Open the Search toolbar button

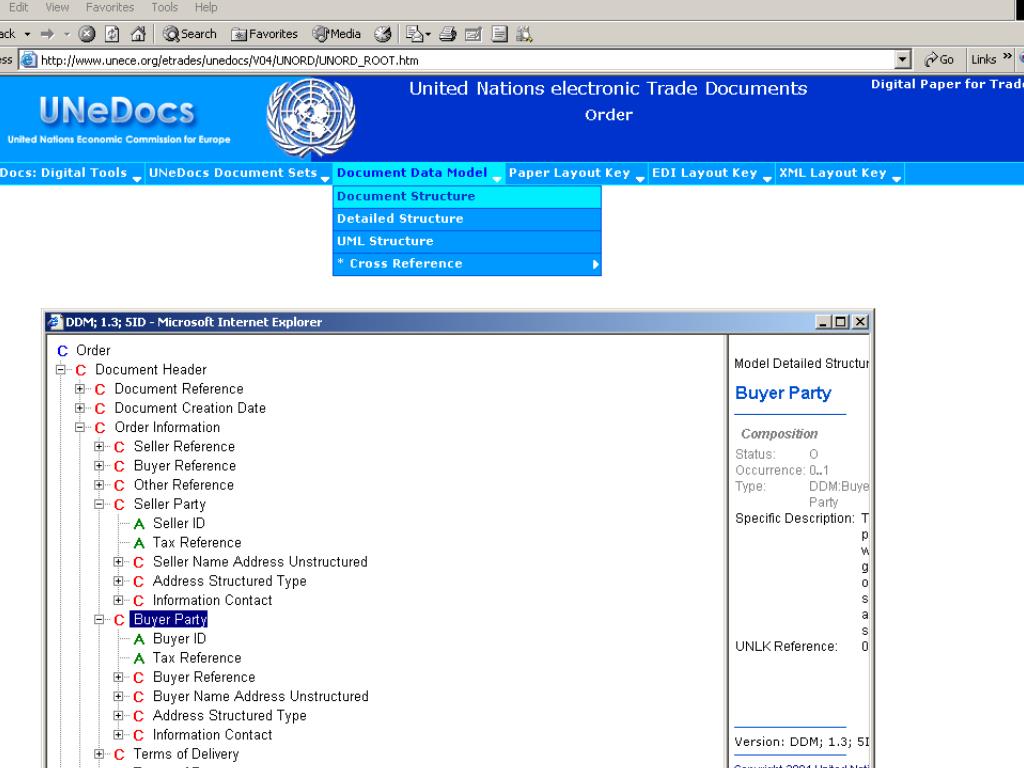pos(189,34)
